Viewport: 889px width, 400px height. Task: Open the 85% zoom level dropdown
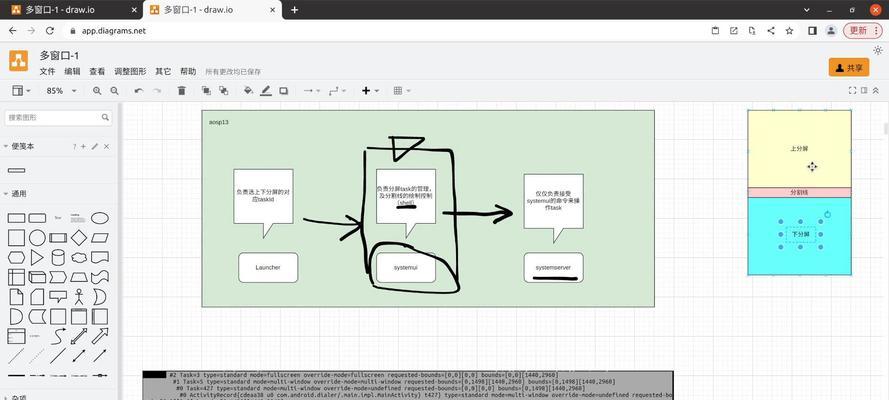point(62,91)
